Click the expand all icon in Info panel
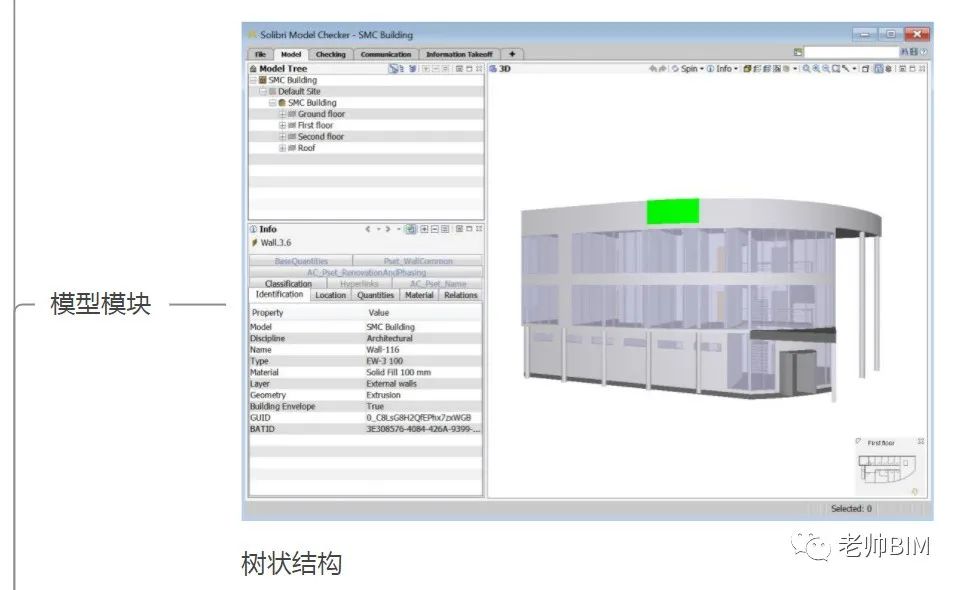The image size is (963, 590). click(x=424, y=229)
